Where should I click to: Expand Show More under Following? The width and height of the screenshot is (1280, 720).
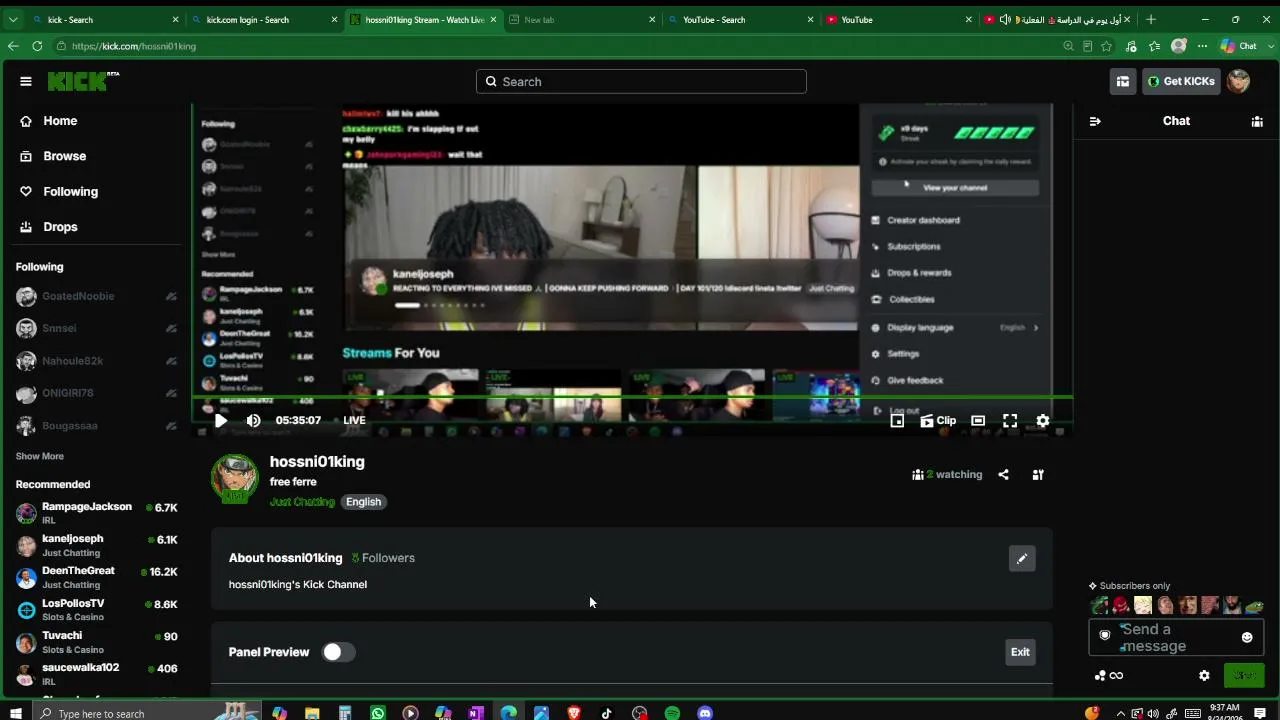pos(40,456)
